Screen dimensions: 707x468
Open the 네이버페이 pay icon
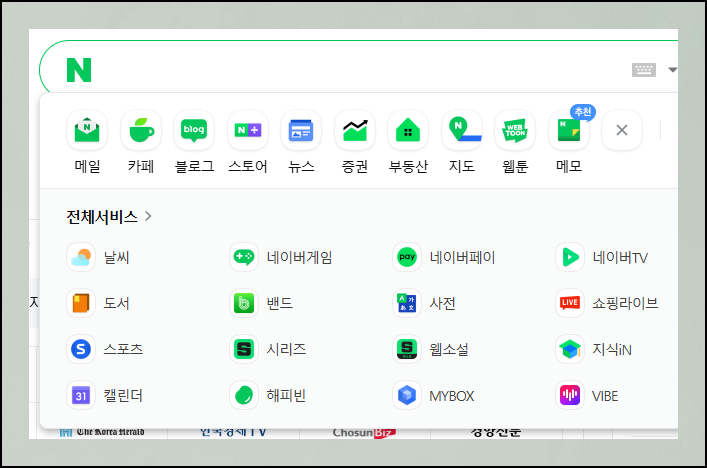point(407,257)
